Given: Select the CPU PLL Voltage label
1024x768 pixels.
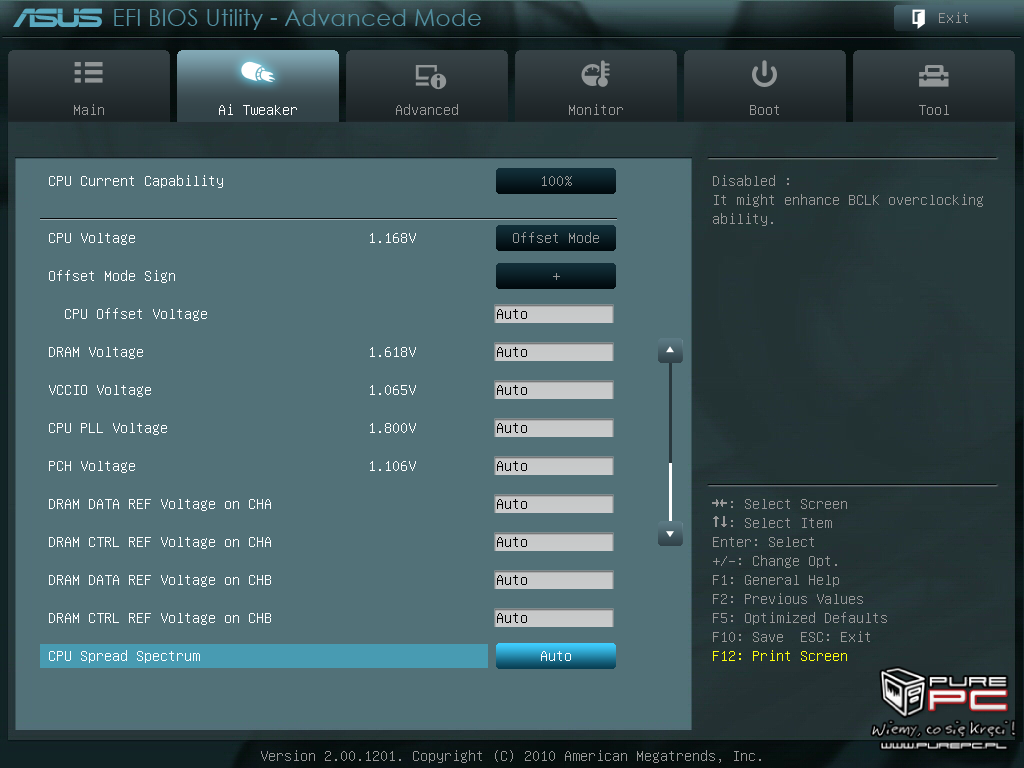Looking at the screenshot, I should tap(108, 428).
